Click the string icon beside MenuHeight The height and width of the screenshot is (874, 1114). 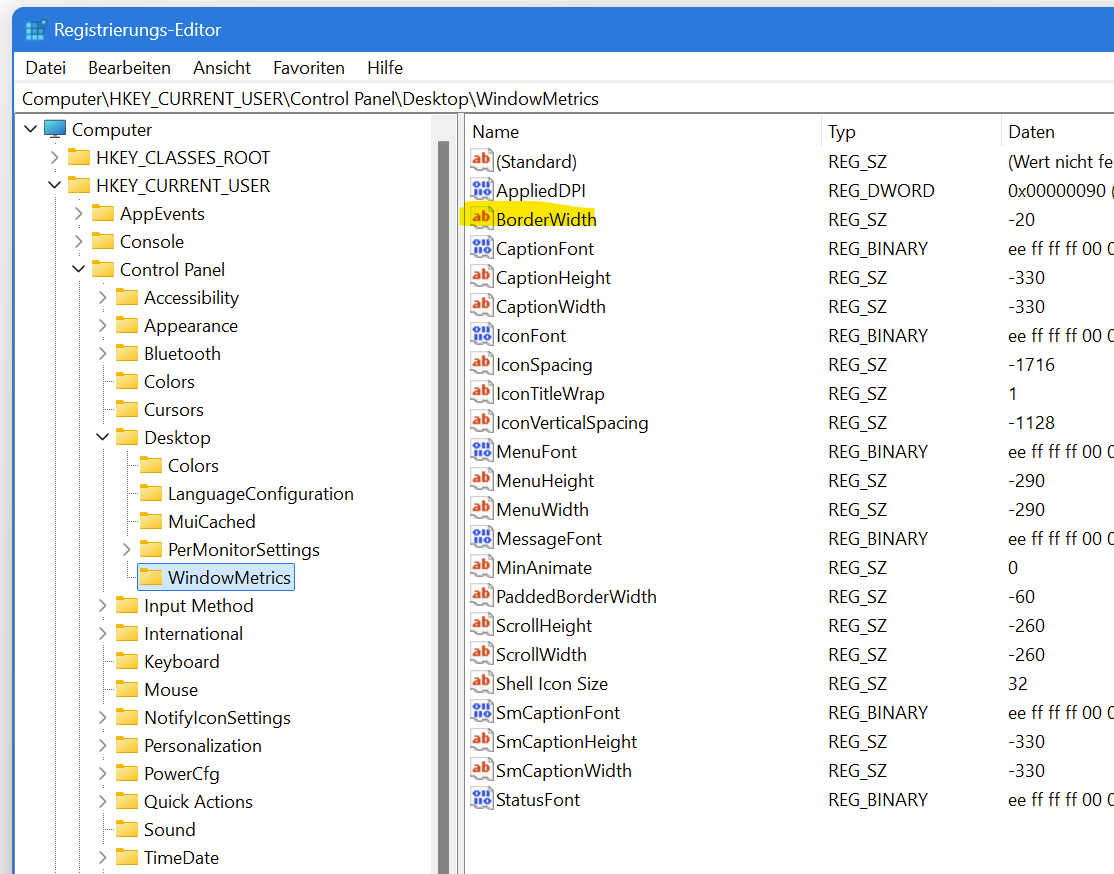(x=482, y=480)
